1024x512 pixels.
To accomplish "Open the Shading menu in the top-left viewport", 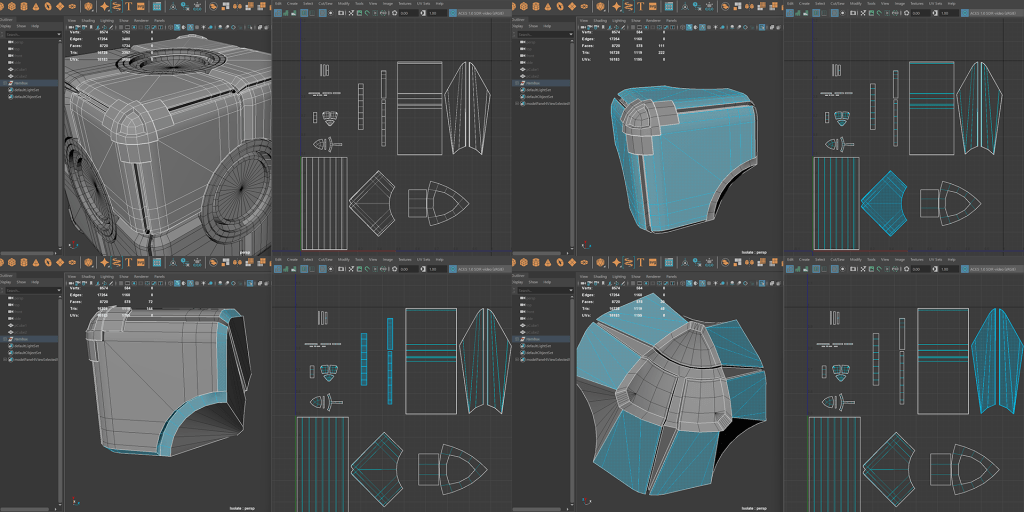I will point(87,19).
